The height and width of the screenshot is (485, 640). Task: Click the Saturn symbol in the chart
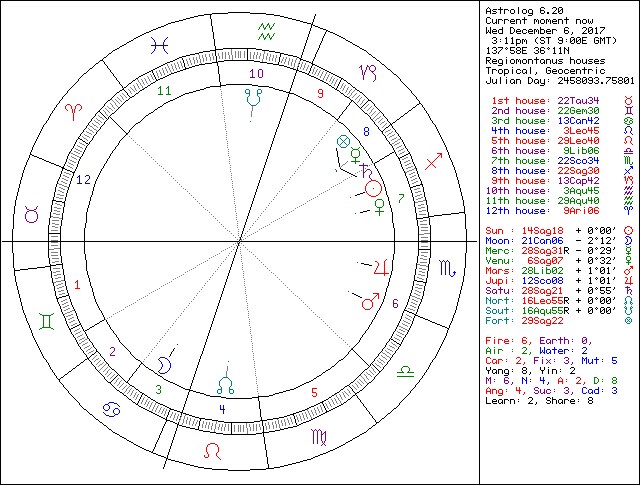point(366,171)
